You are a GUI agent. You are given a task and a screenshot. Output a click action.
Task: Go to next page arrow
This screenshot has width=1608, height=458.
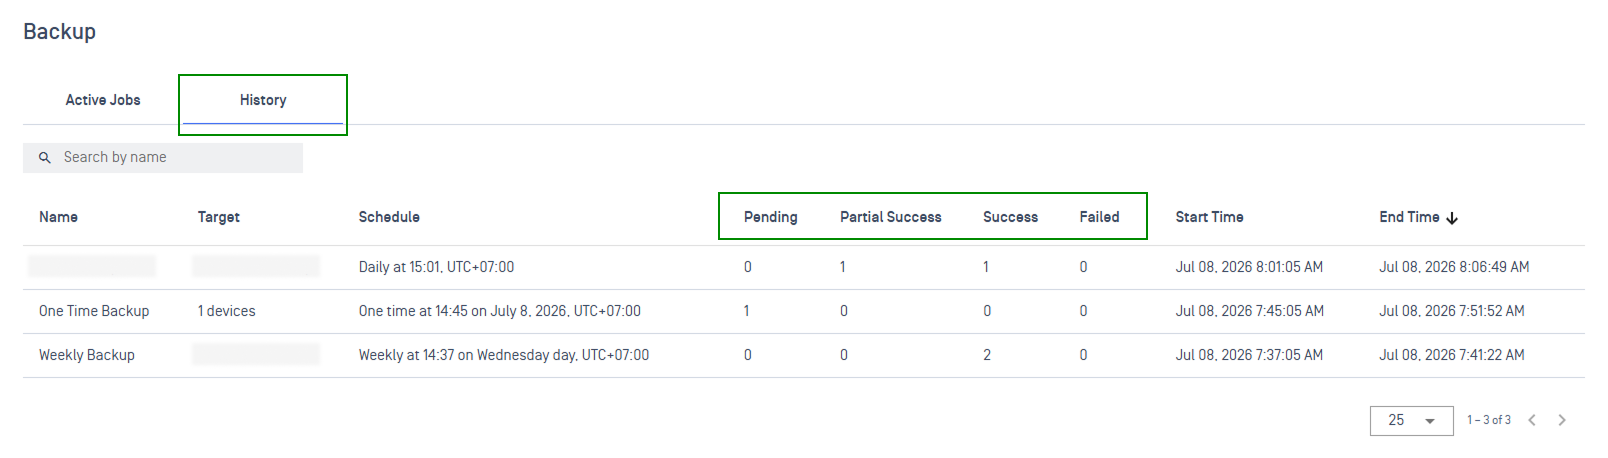click(x=1562, y=420)
